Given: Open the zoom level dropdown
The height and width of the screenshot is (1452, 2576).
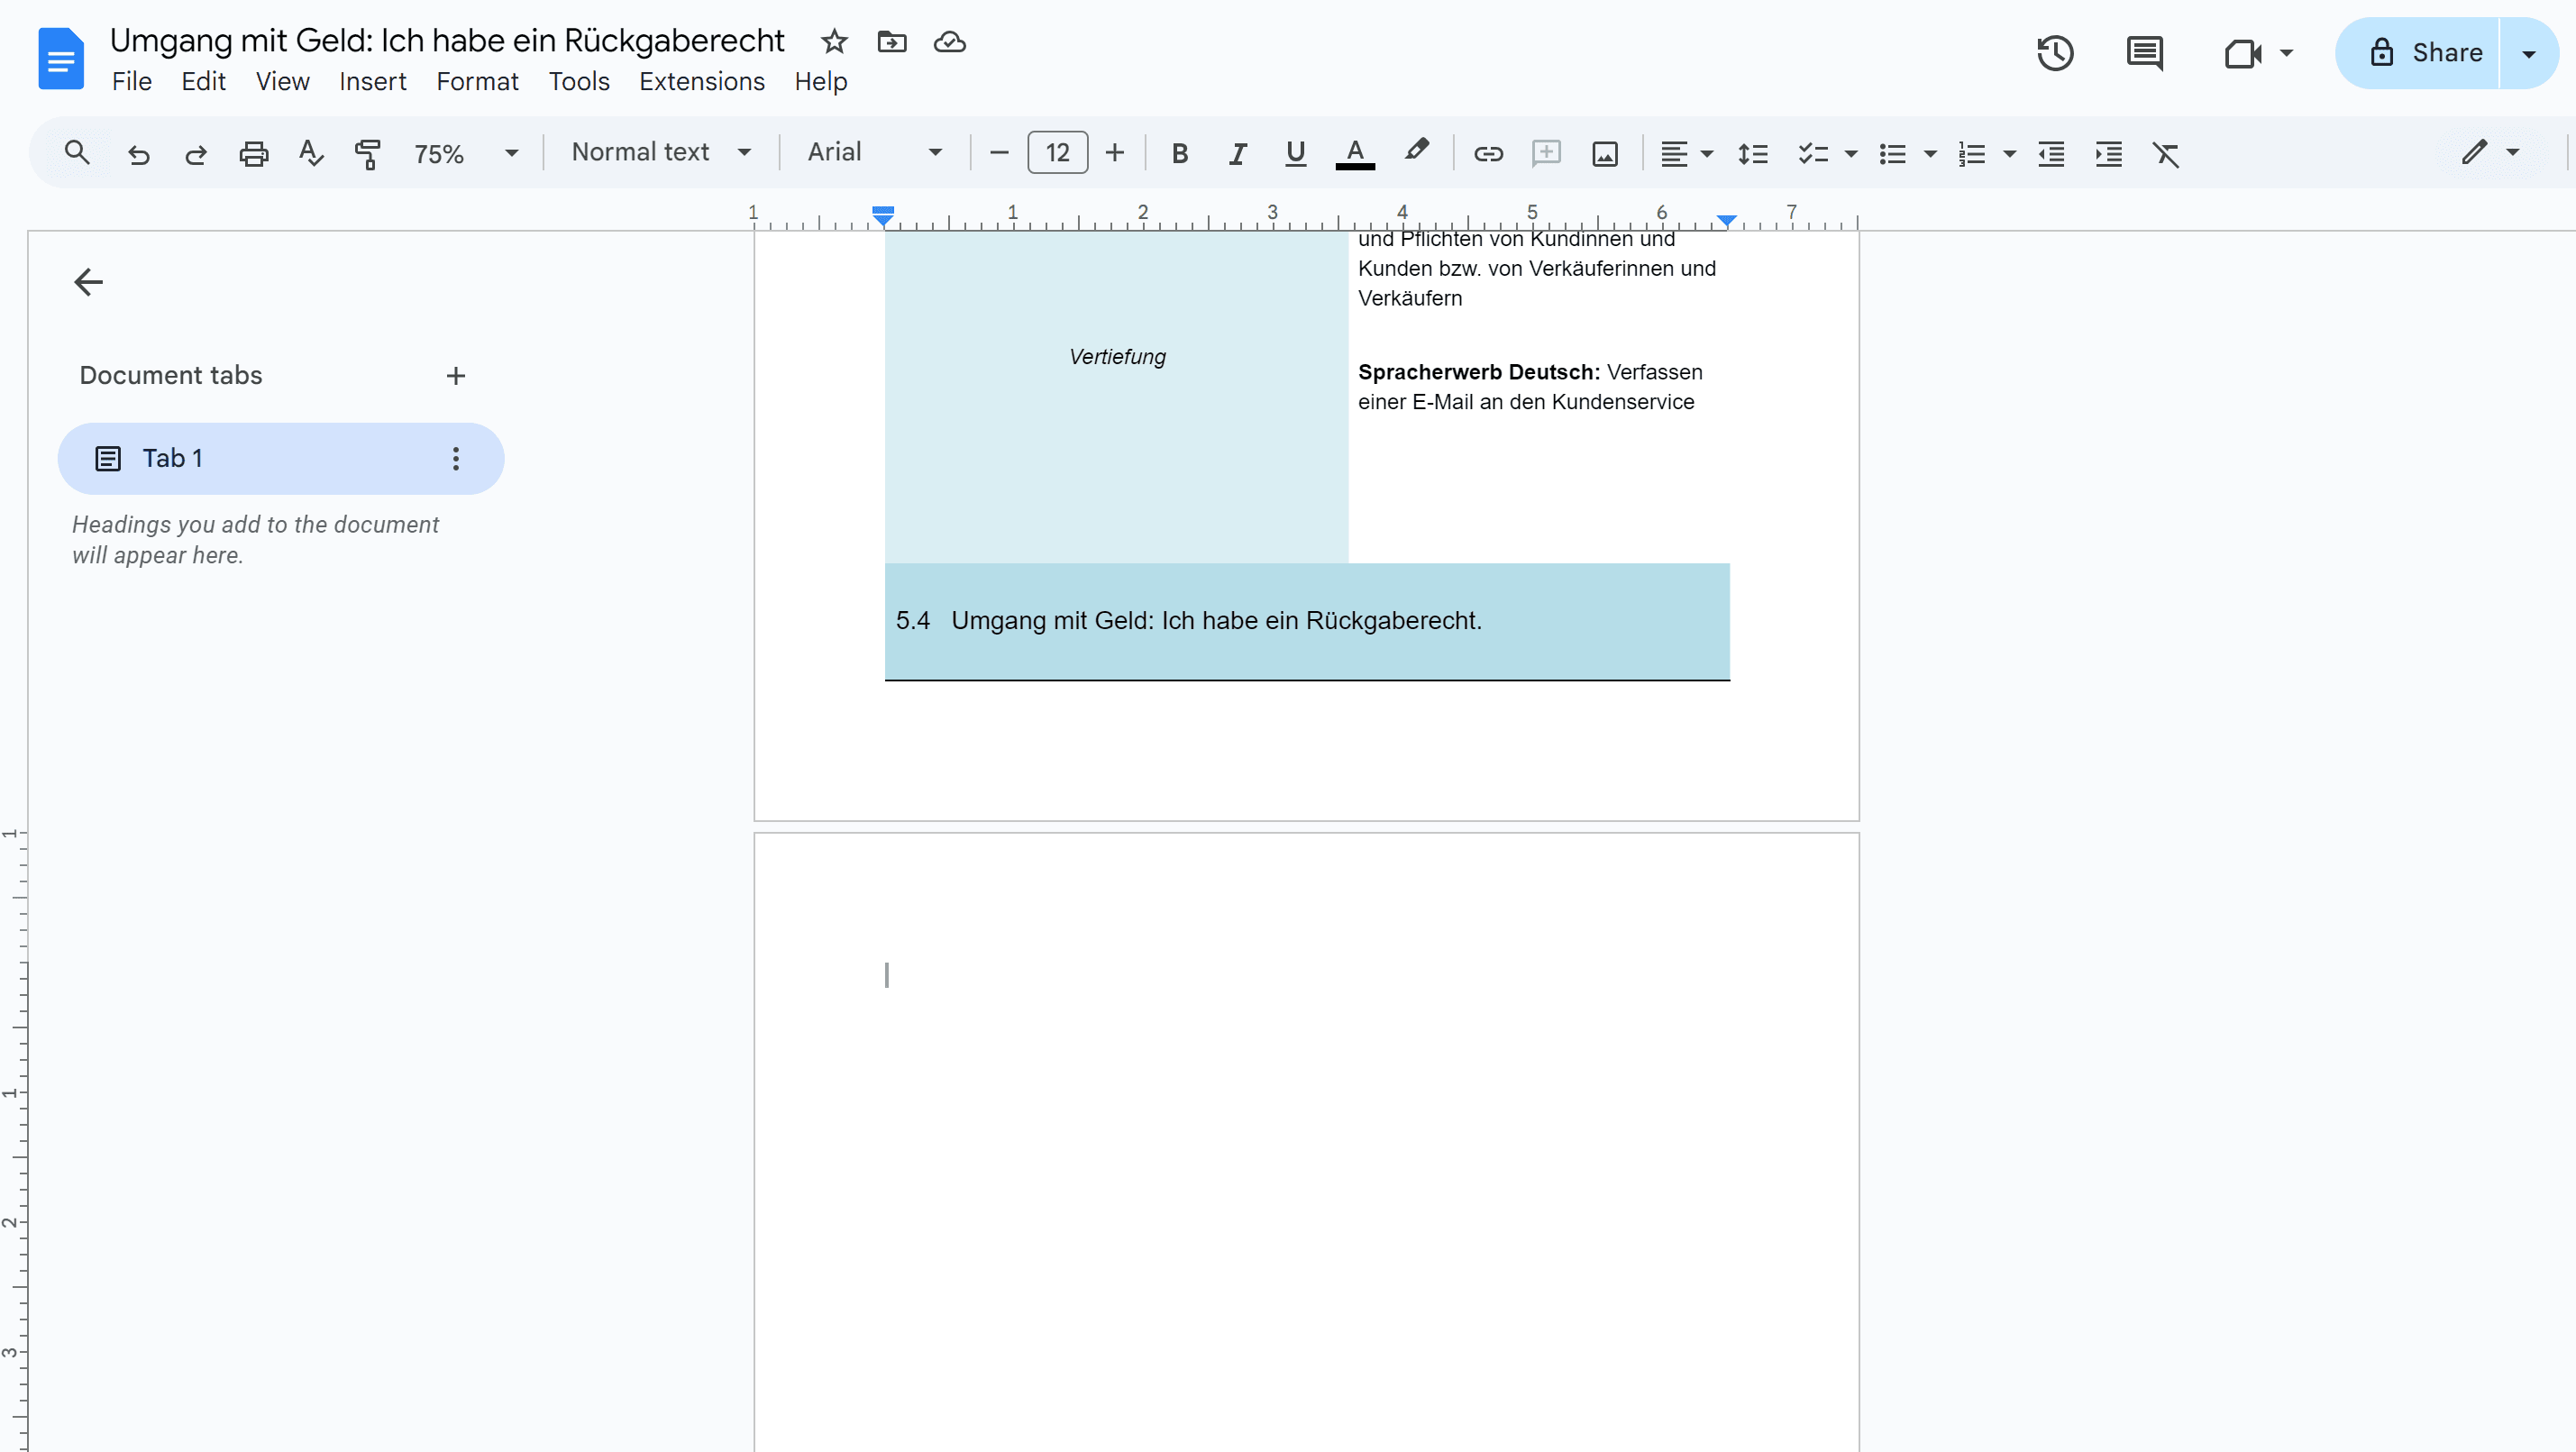Looking at the screenshot, I should click(x=466, y=153).
